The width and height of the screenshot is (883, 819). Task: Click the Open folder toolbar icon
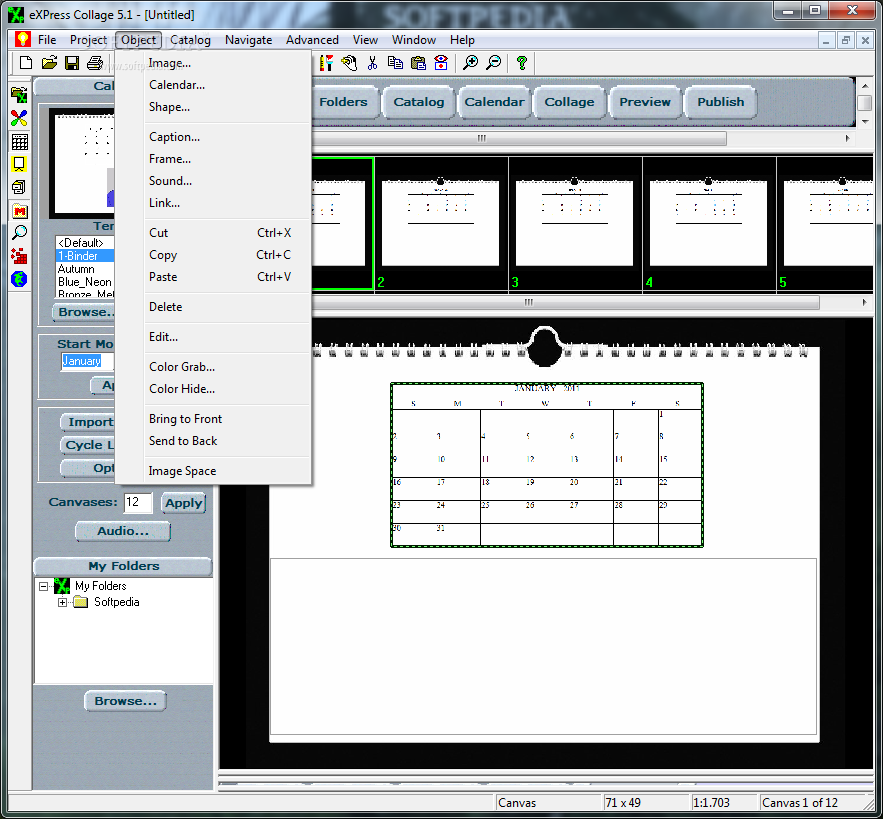point(49,63)
